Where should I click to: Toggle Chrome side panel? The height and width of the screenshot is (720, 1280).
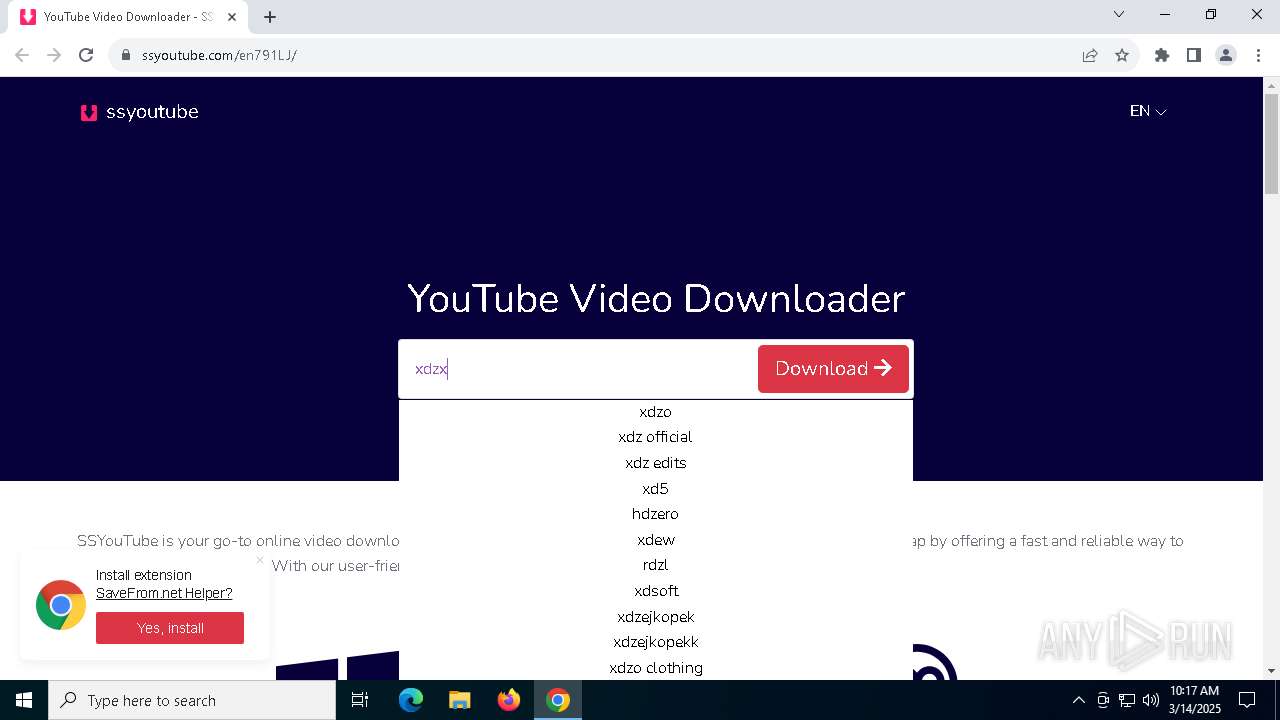[x=1194, y=55]
